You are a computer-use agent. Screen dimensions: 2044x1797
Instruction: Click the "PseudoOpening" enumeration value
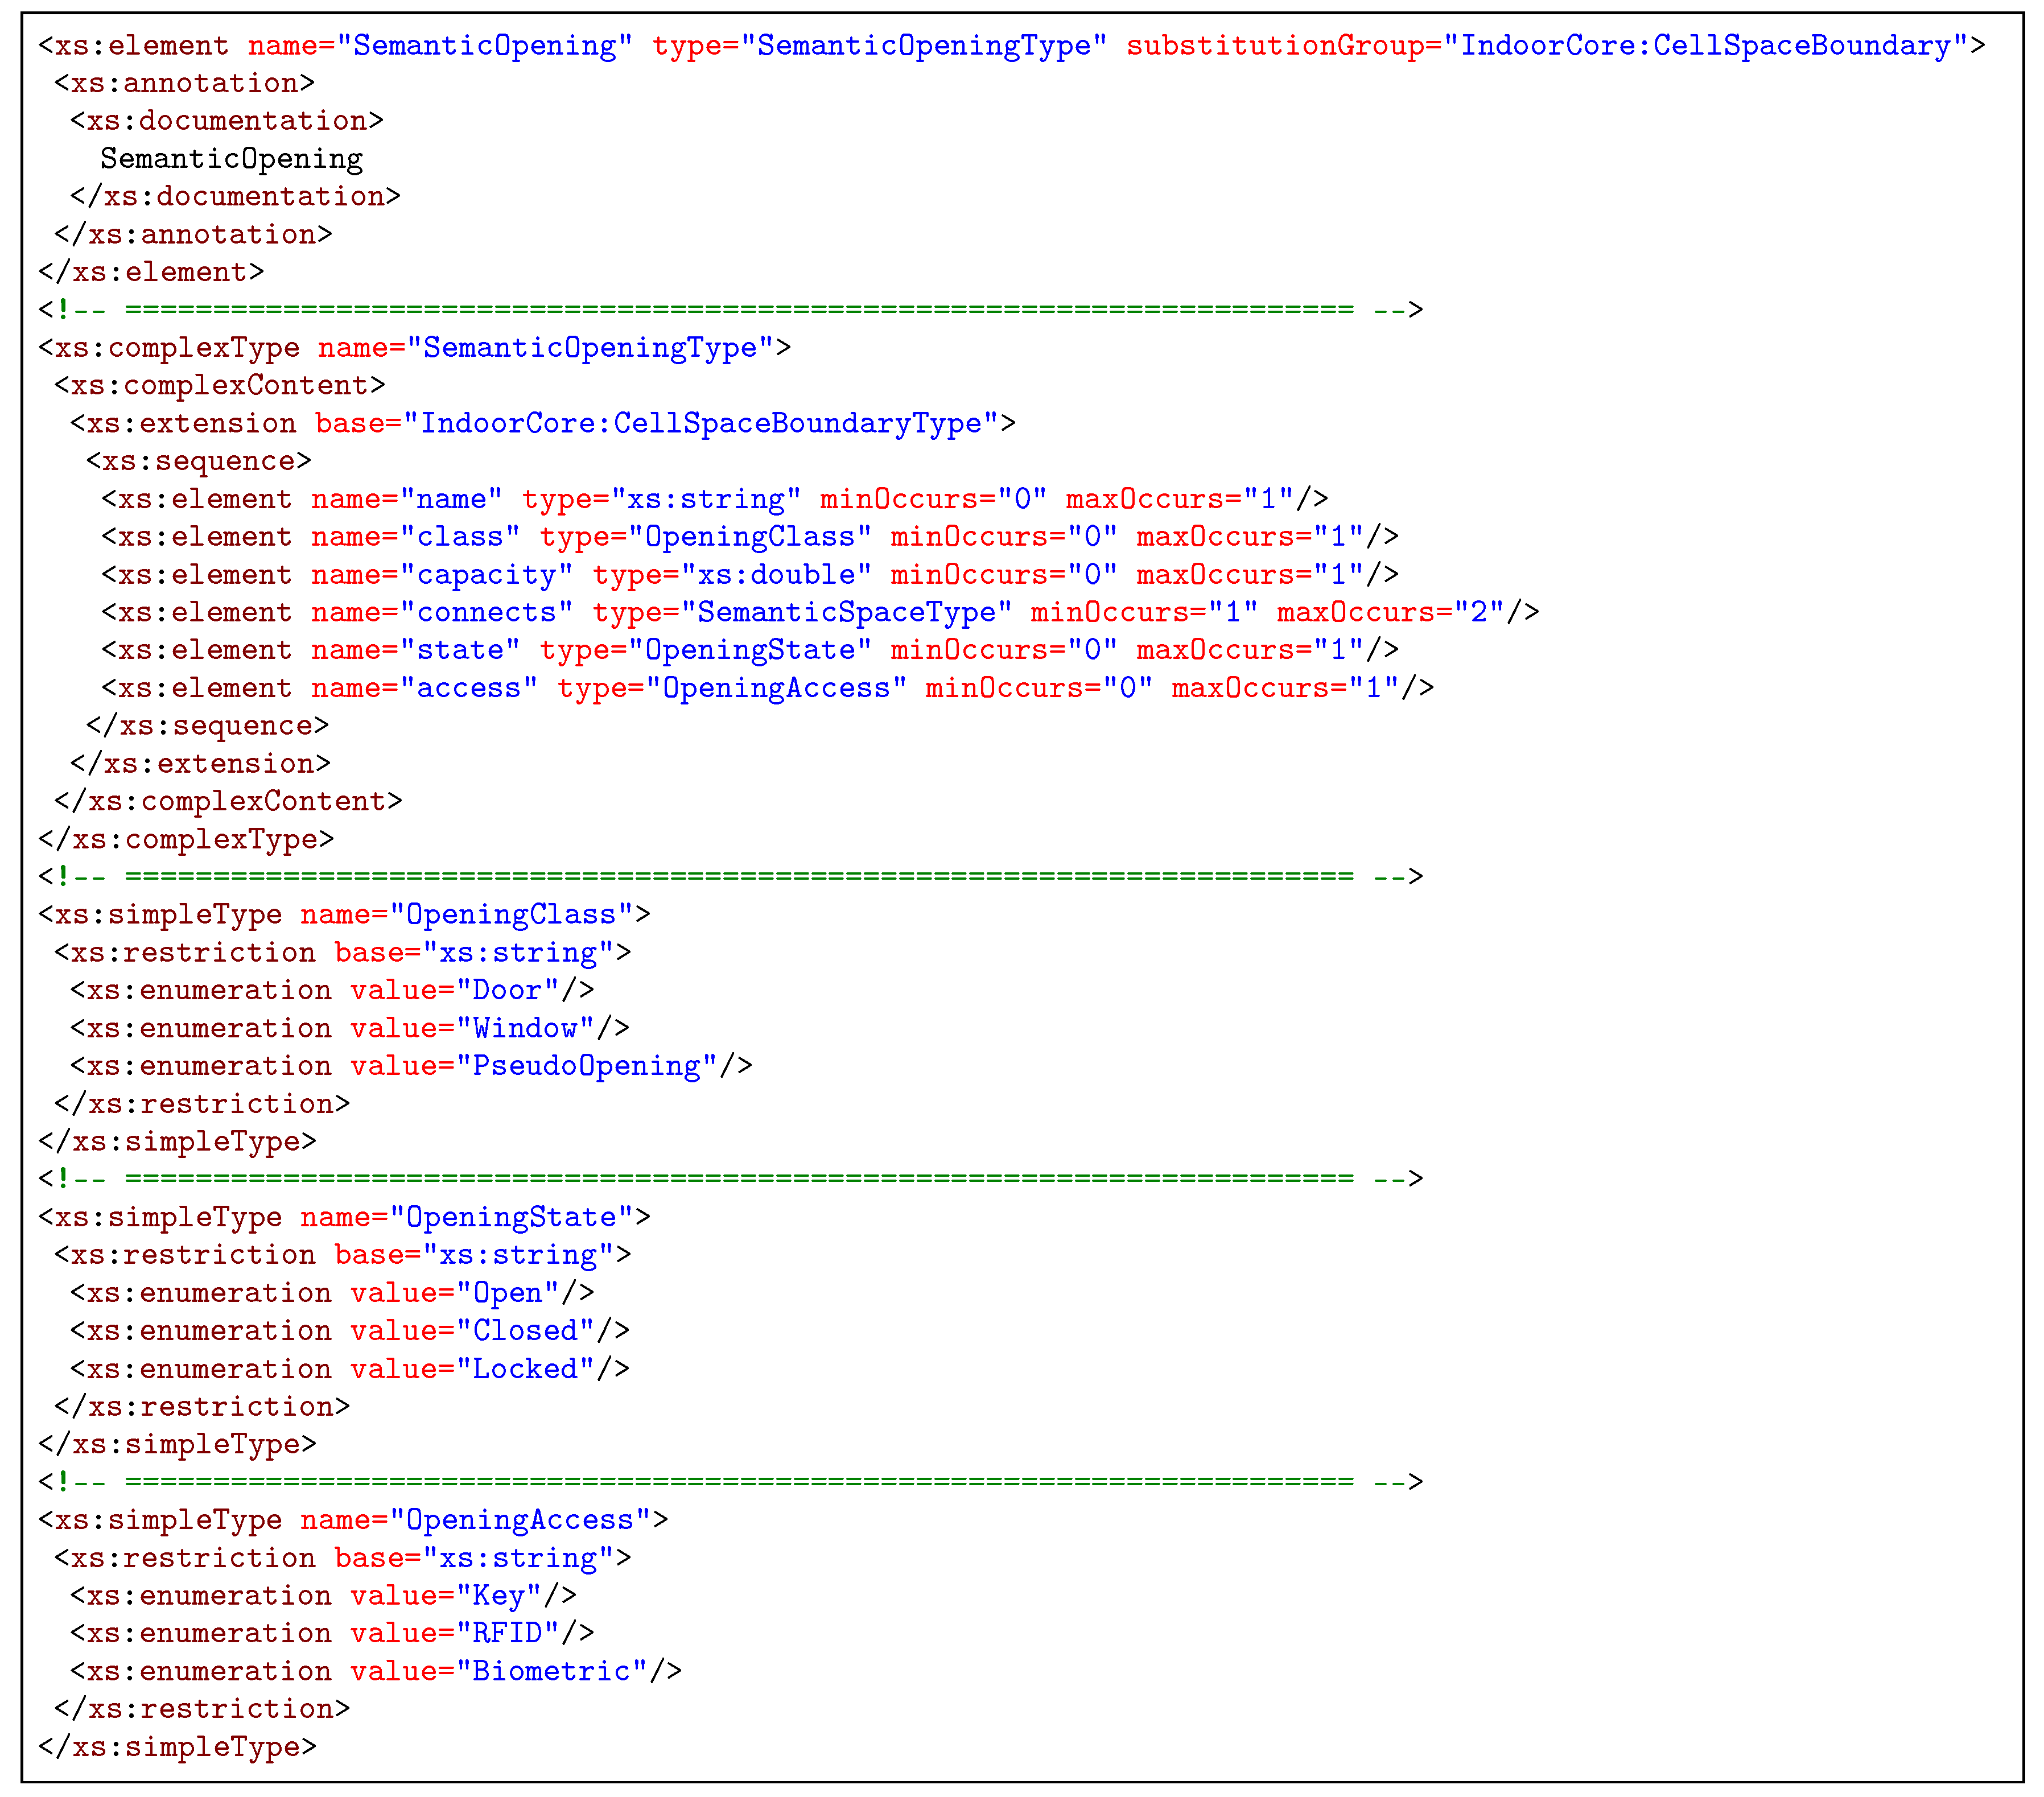586,1067
